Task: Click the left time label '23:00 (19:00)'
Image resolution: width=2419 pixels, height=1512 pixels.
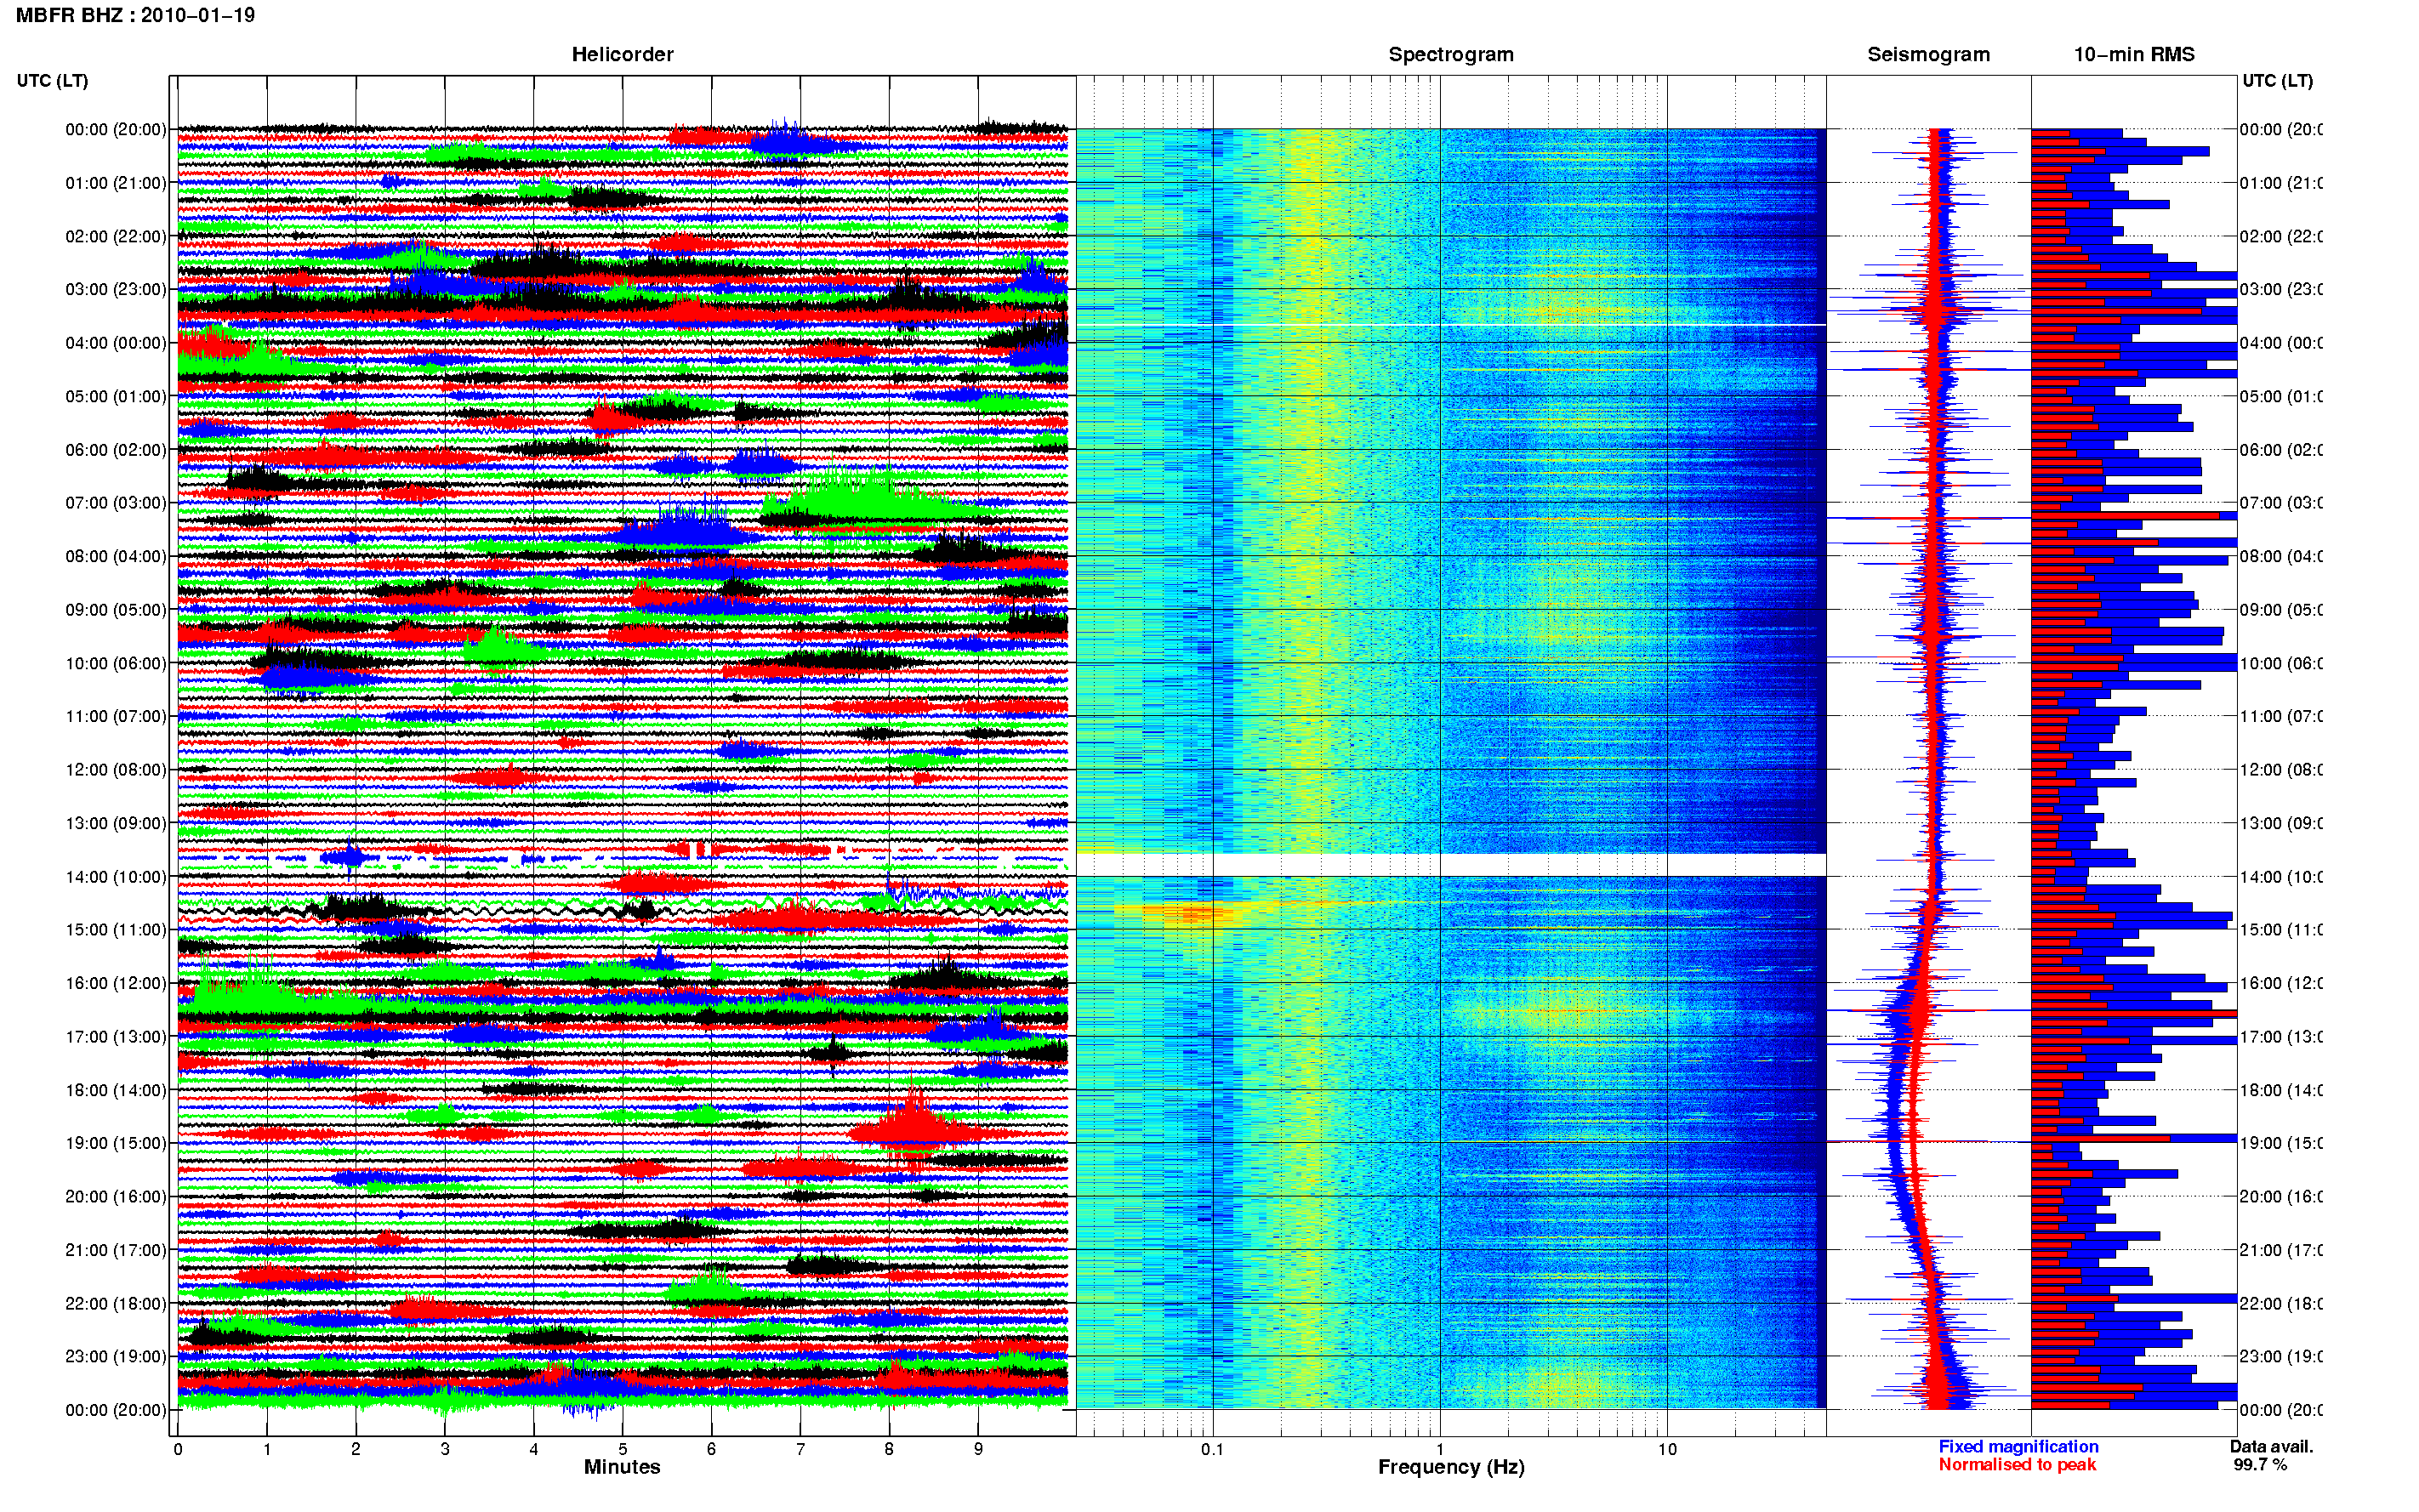Action: (x=116, y=1357)
